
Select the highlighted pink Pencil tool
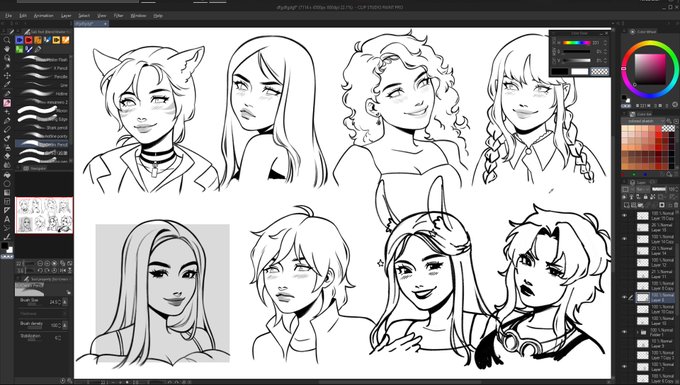tap(7, 103)
